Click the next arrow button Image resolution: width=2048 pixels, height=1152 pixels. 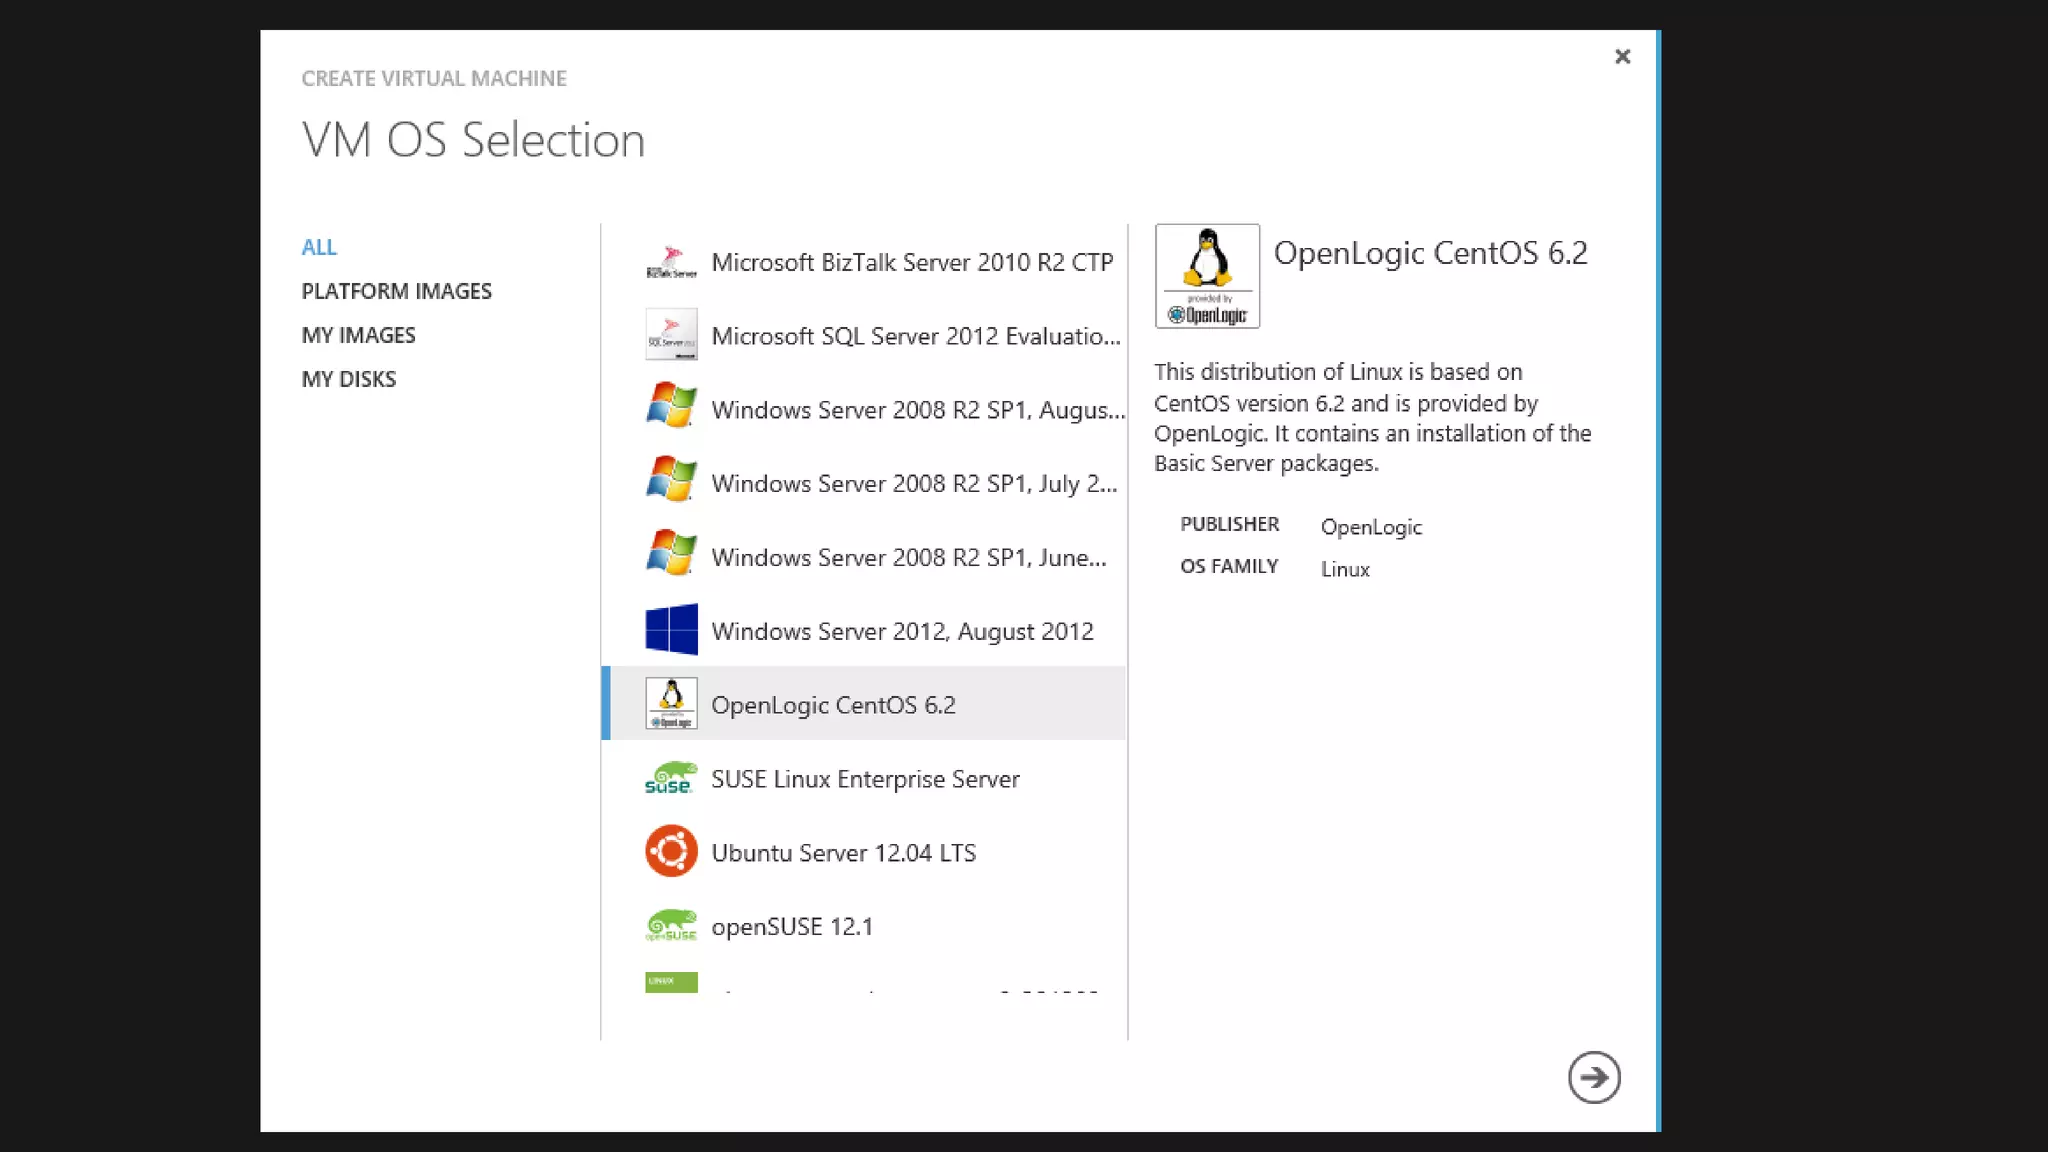(x=1593, y=1077)
